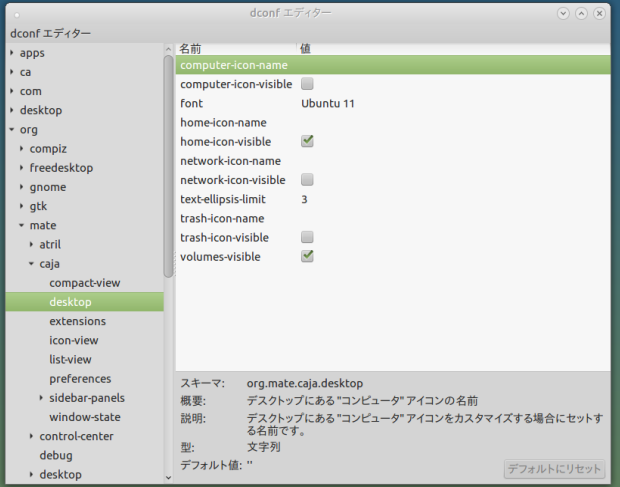620x487 pixels.
Task: Select the network-icon-name key
Action: click(x=231, y=161)
